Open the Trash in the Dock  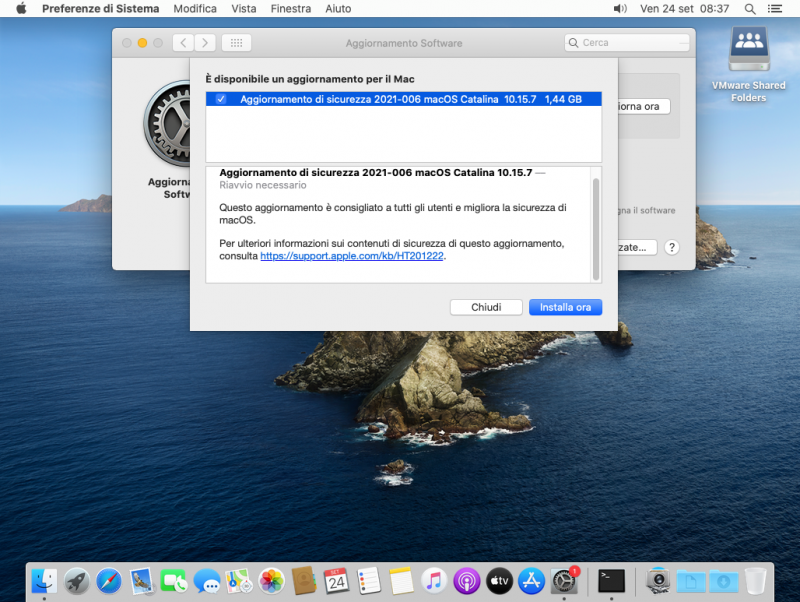pyautogui.click(x=756, y=581)
